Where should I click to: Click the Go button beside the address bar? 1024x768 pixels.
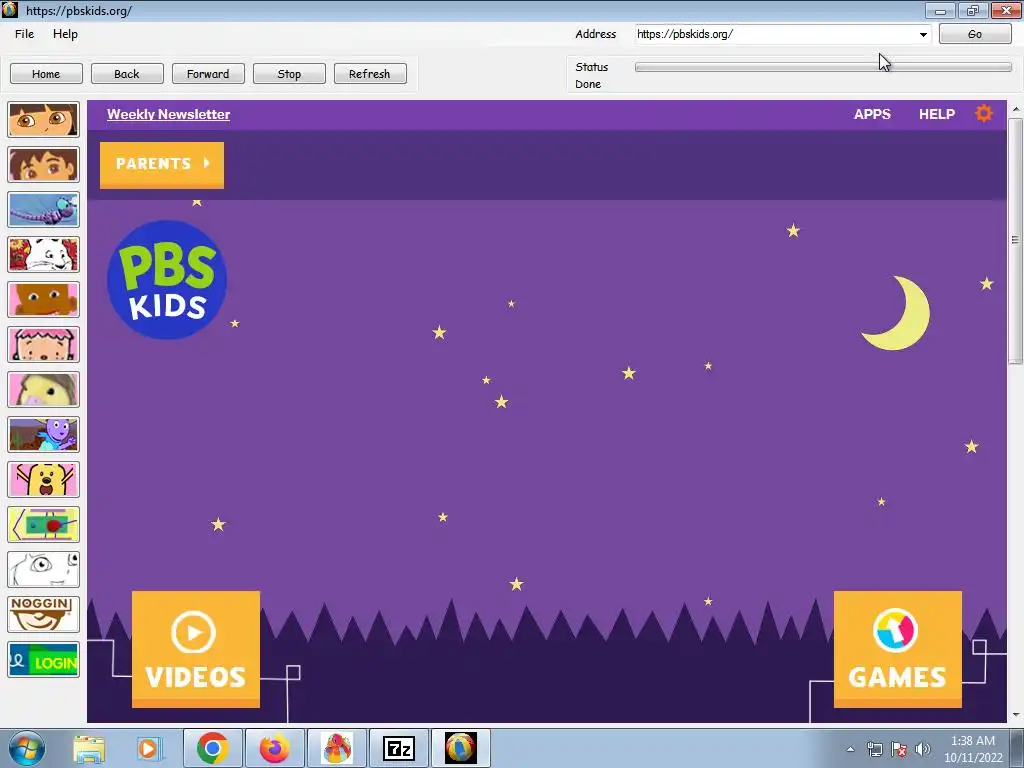click(975, 34)
